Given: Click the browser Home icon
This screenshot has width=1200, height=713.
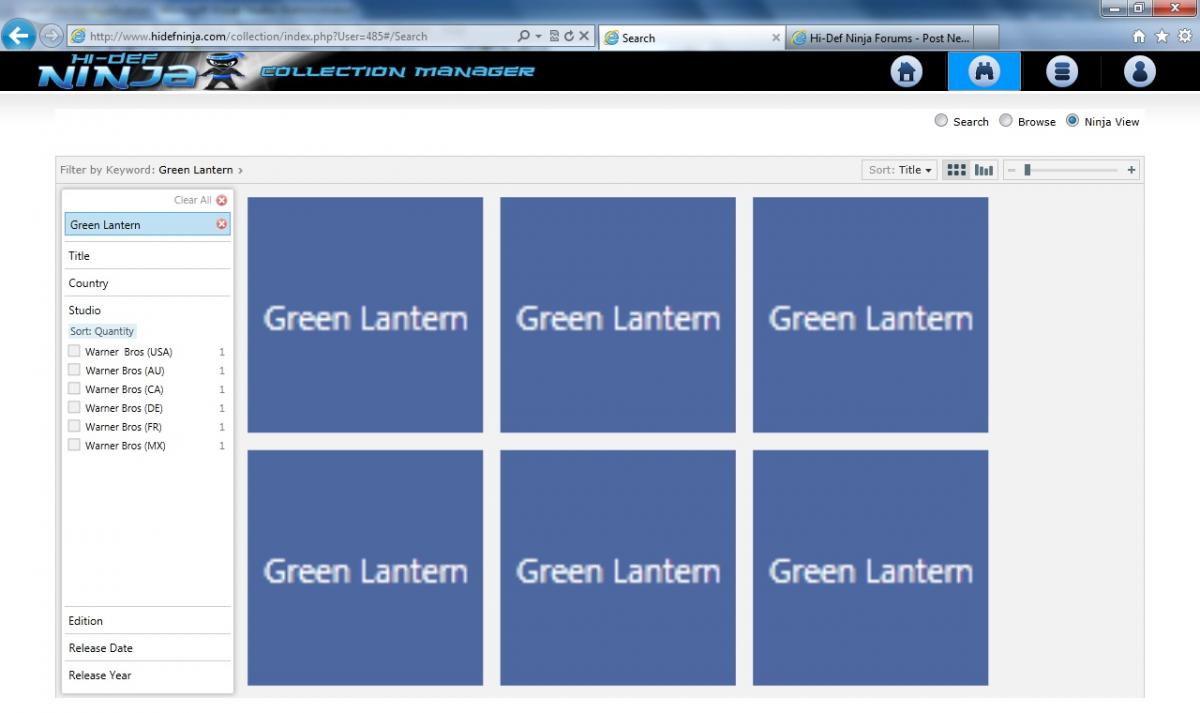Looking at the screenshot, I should point(1139,36).
